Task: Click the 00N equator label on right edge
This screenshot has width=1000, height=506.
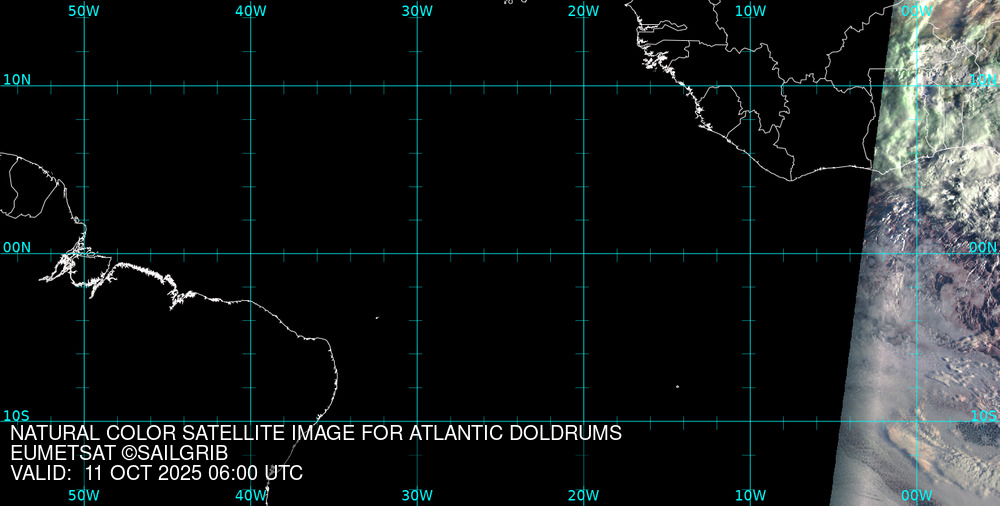Action: pyautogui.click(x=983, y=247)
